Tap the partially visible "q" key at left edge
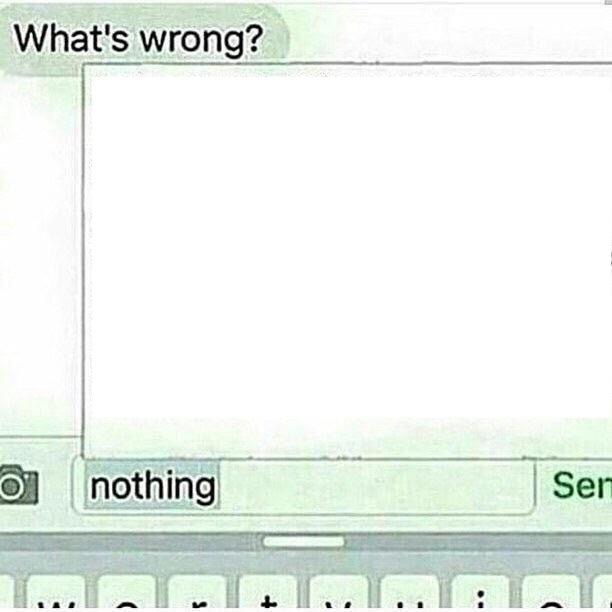The image size is (612, 612). 7,592
